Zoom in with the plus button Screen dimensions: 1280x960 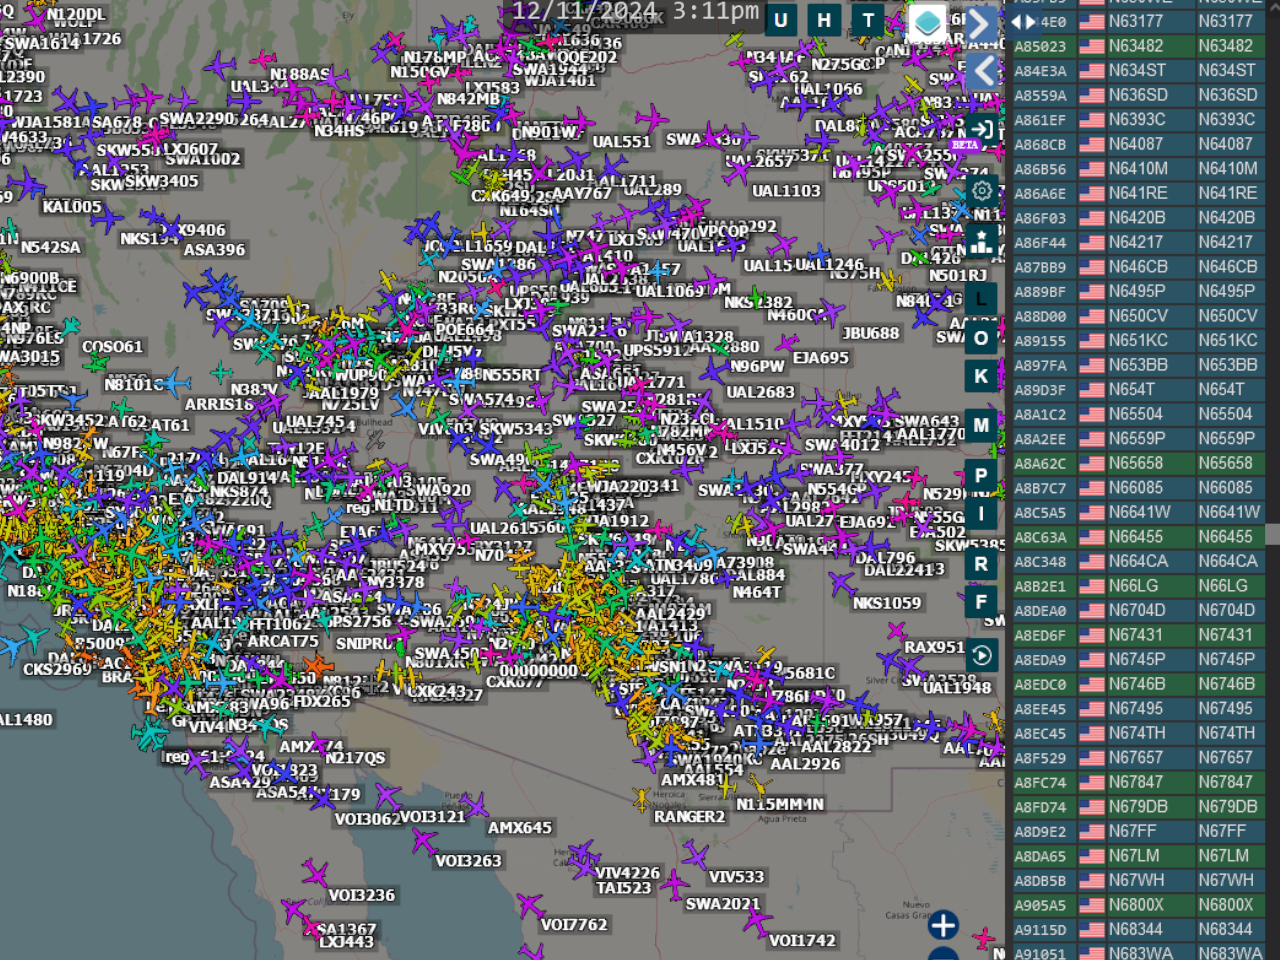click(x=943, y=925)
